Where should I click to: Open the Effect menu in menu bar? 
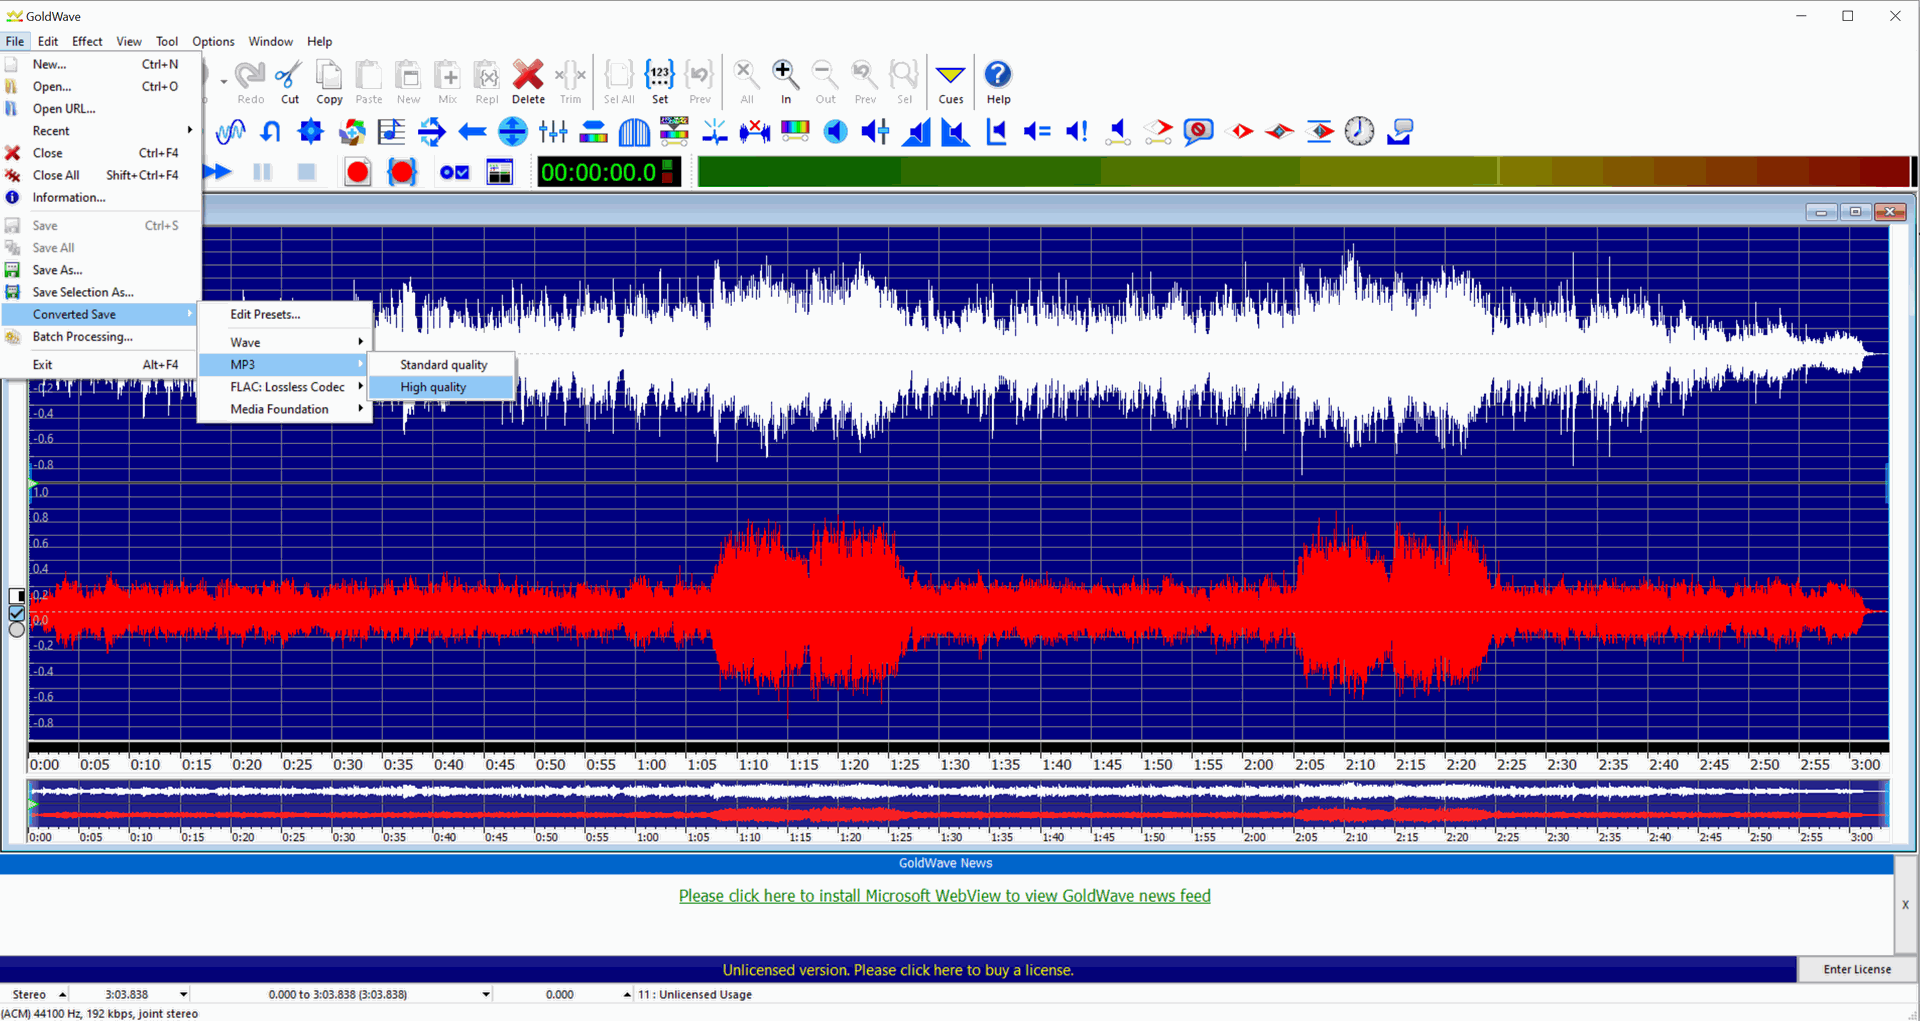[x=87, y=41]
